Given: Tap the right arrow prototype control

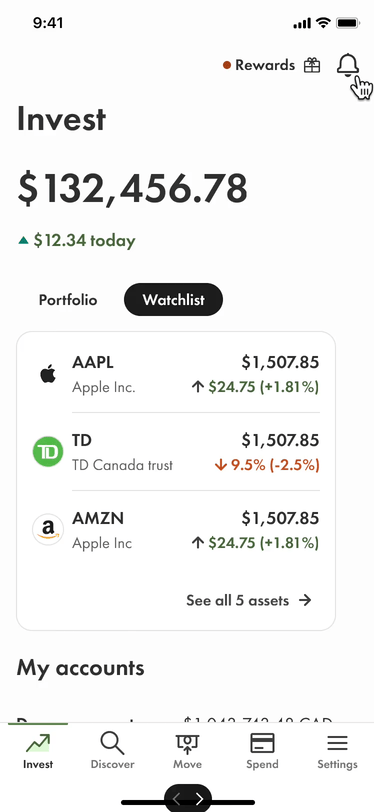Looking at the screenshot, I should pyautogui.click(x=199, y=799).
